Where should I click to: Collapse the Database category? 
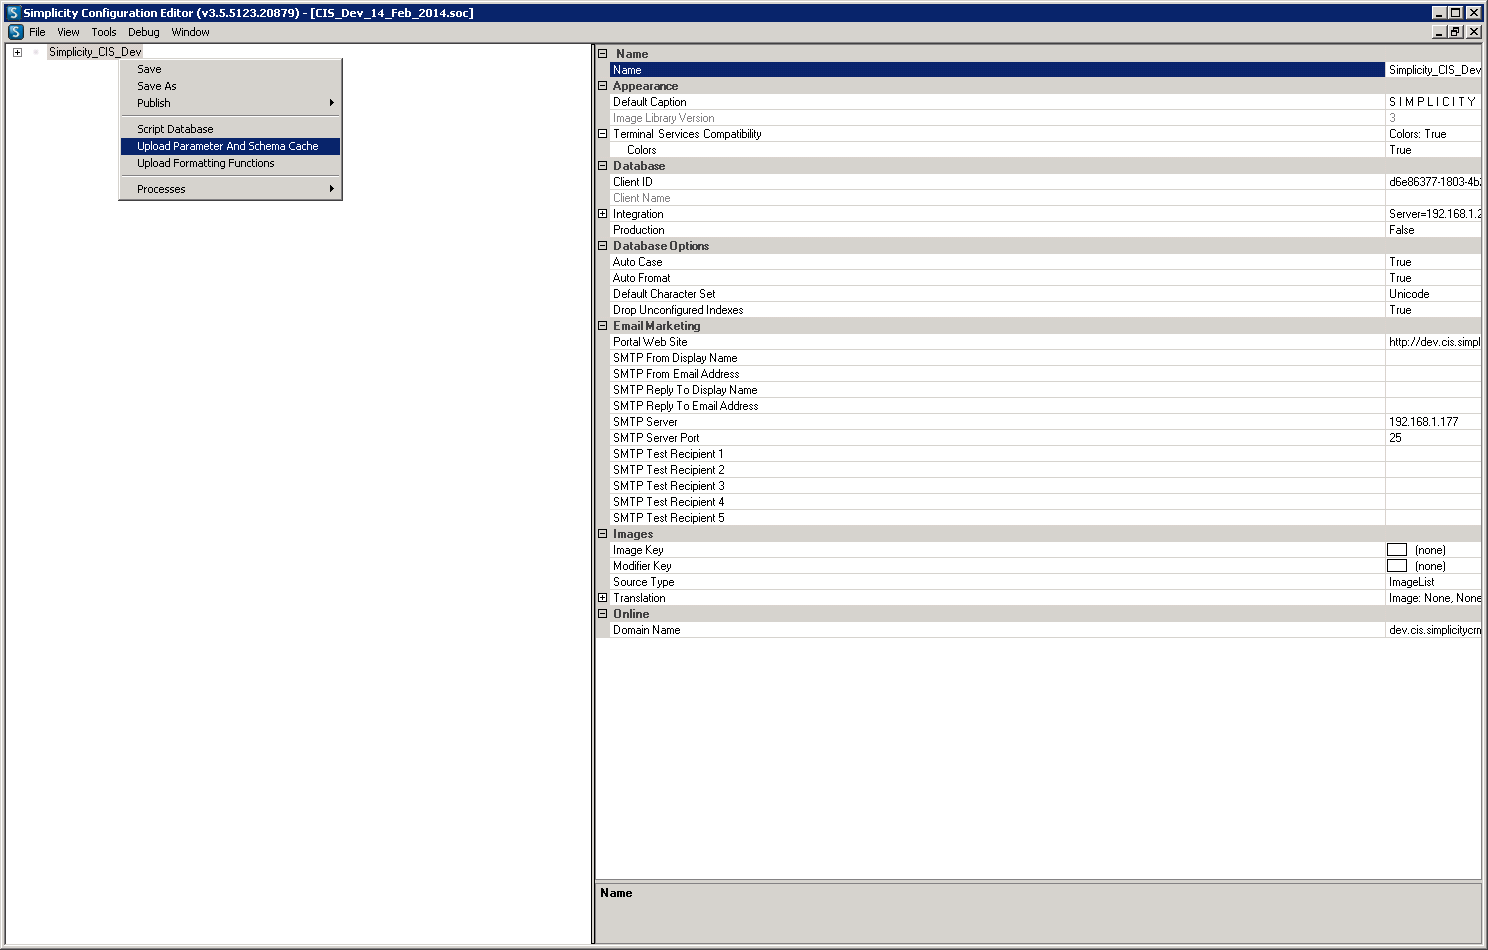tap(603, 166)
